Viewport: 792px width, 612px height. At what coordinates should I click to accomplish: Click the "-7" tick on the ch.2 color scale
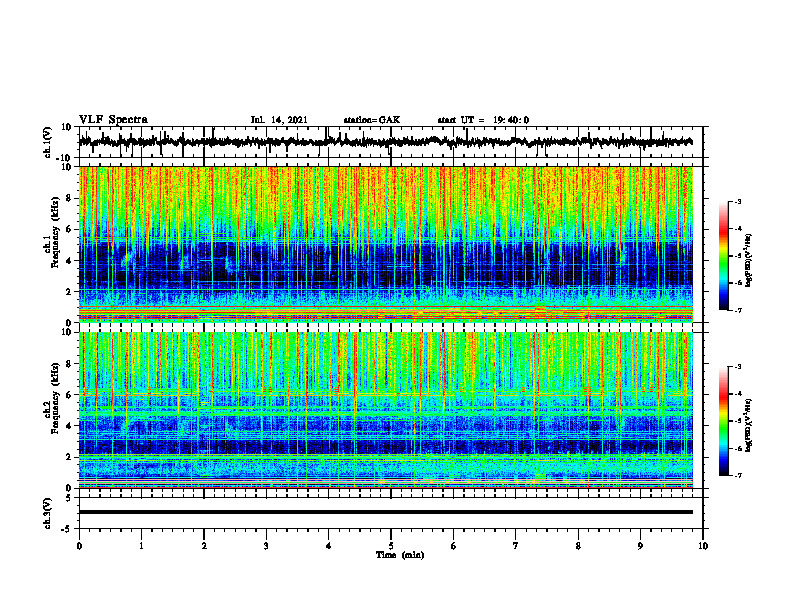(738, 475)
